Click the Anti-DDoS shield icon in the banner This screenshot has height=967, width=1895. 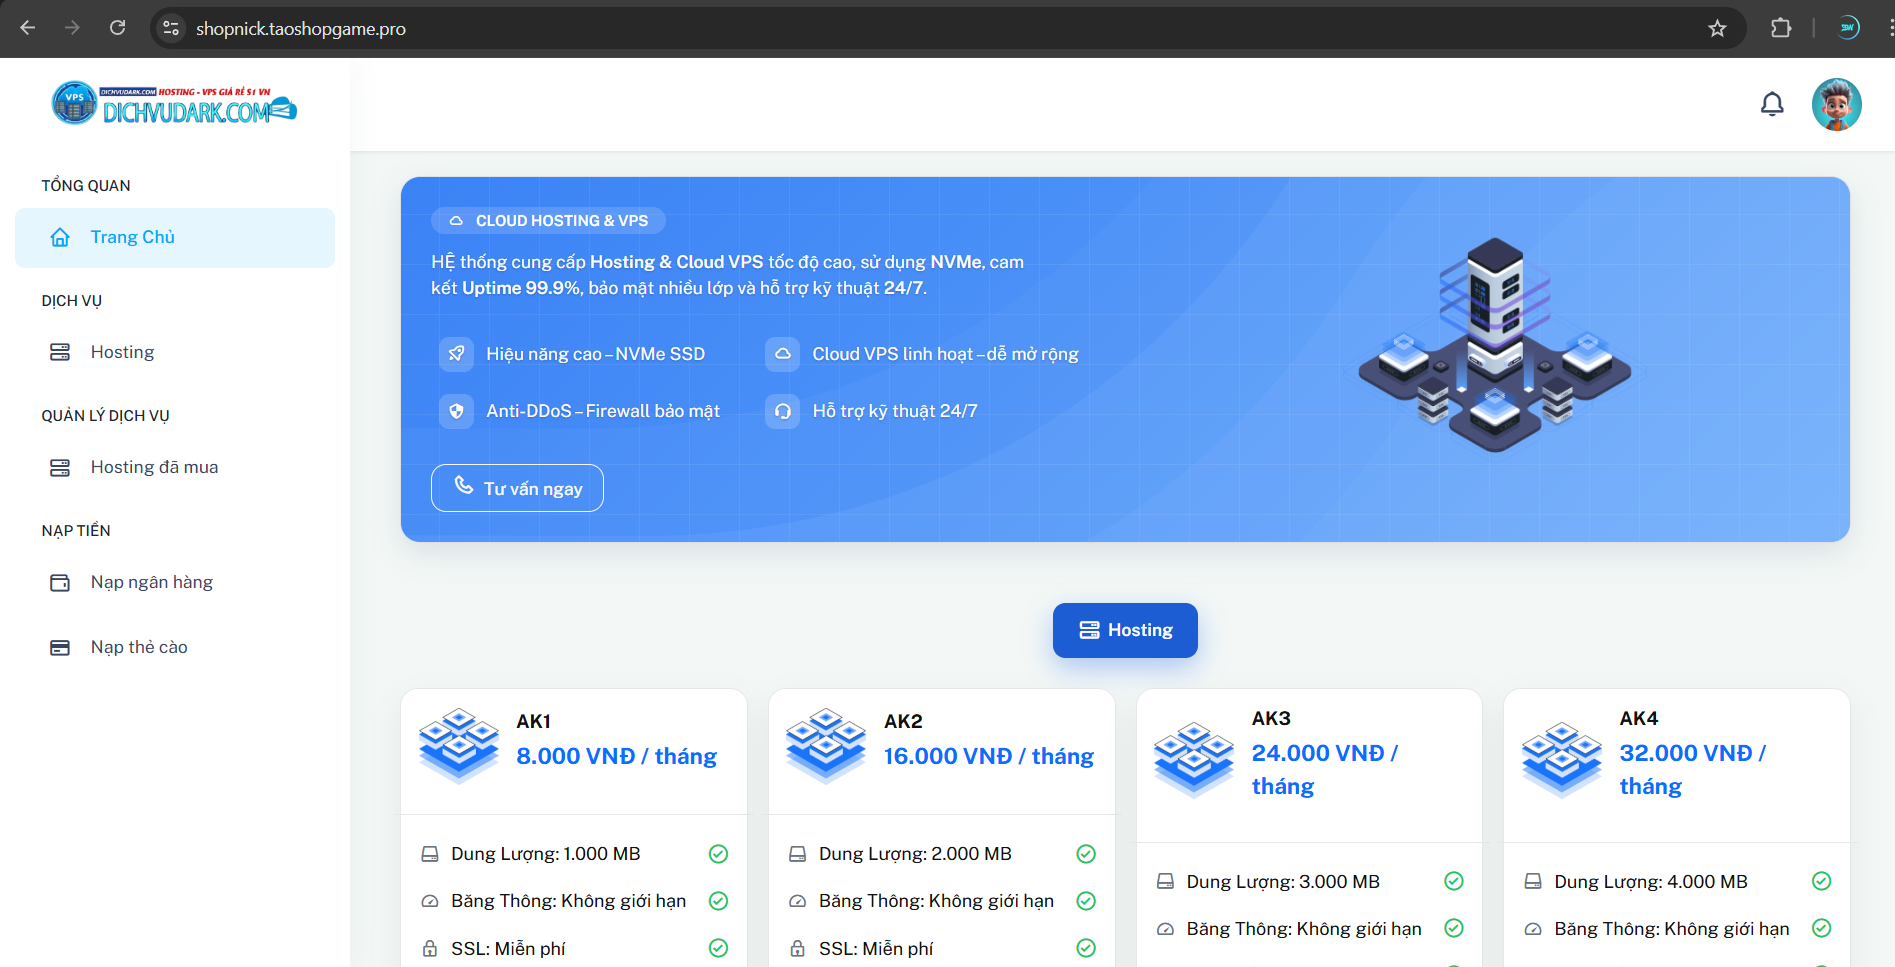[x=456, y=410]
